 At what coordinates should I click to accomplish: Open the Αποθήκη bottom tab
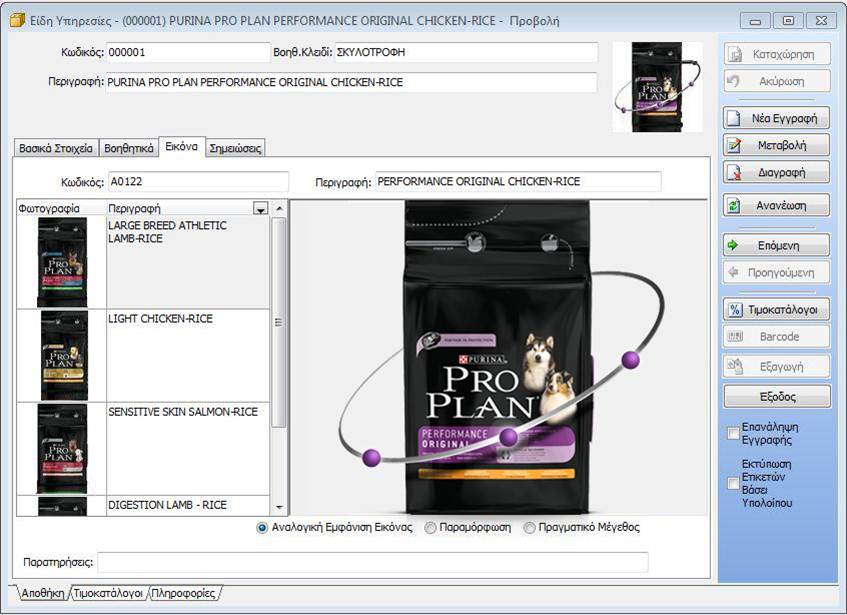tap(43, 593)
